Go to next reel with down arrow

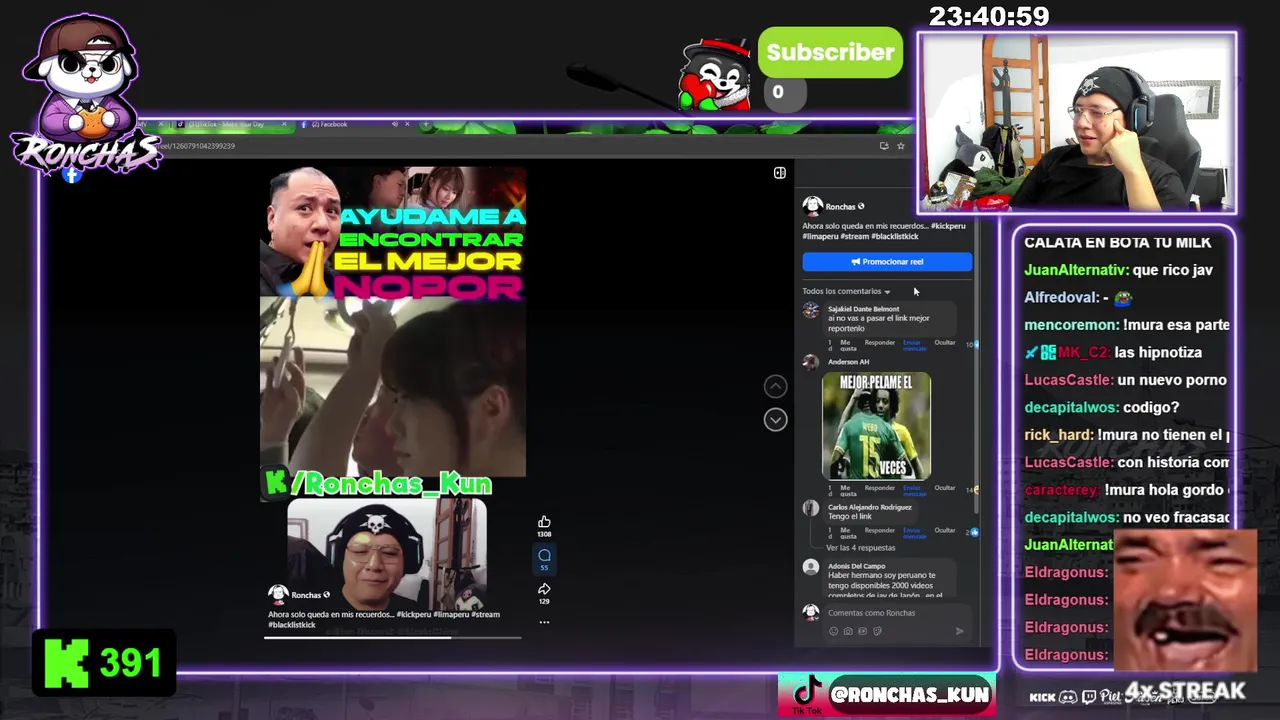point(775,420)
